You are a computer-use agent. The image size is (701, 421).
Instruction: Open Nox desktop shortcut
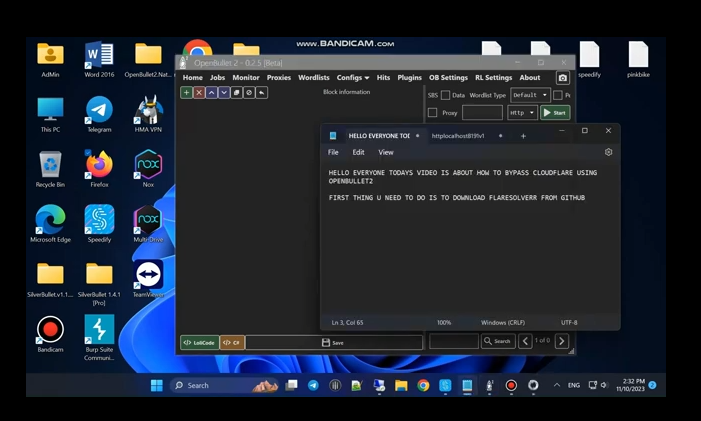pos(148,169)
